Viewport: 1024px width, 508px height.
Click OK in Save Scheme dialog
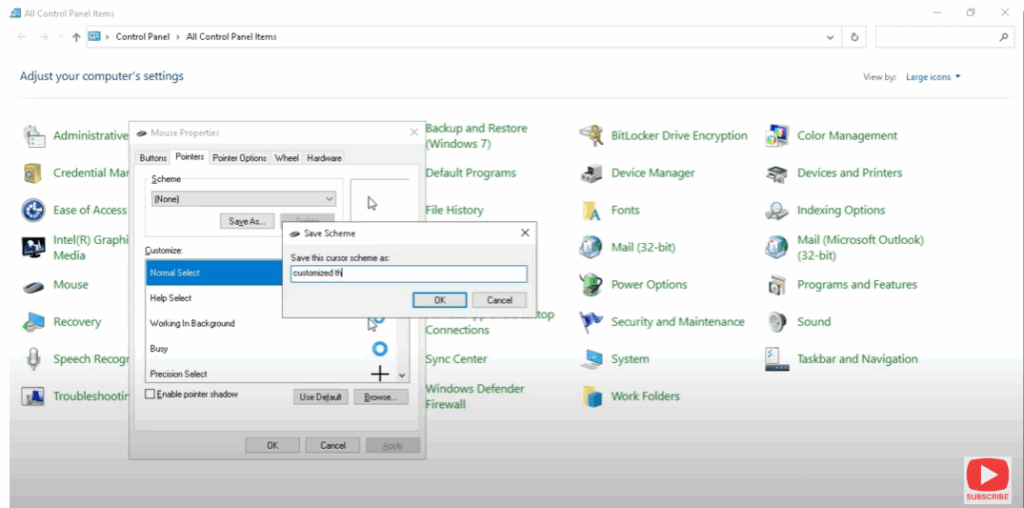440,300
